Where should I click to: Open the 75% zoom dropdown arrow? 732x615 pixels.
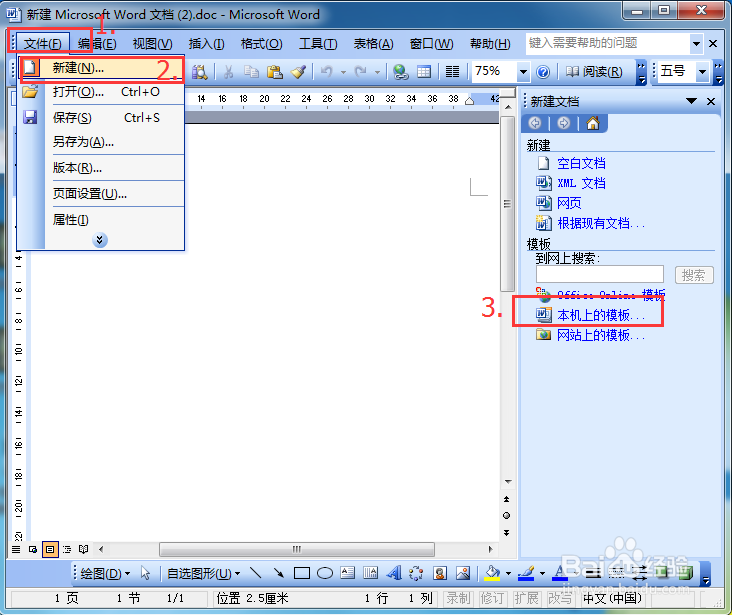coord(523,71)
